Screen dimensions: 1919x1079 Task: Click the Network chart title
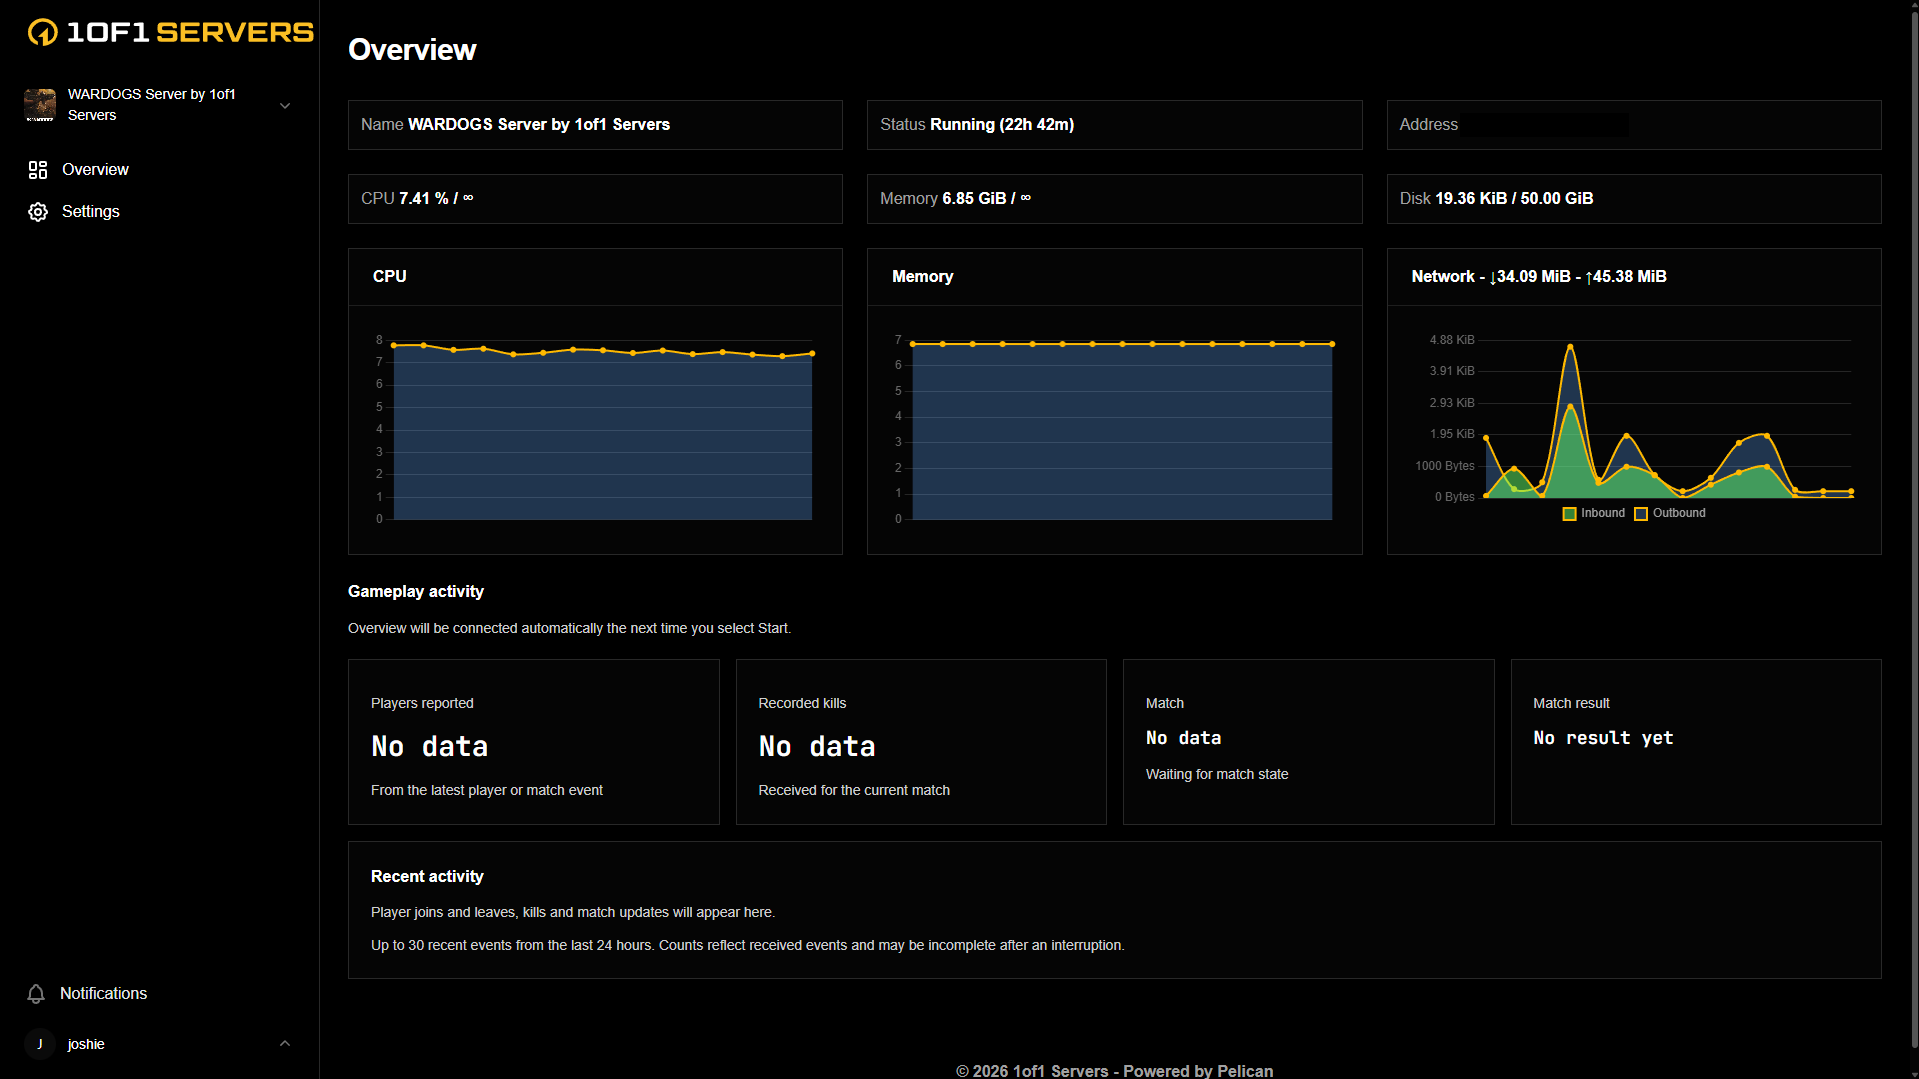tap(1539, 277)
